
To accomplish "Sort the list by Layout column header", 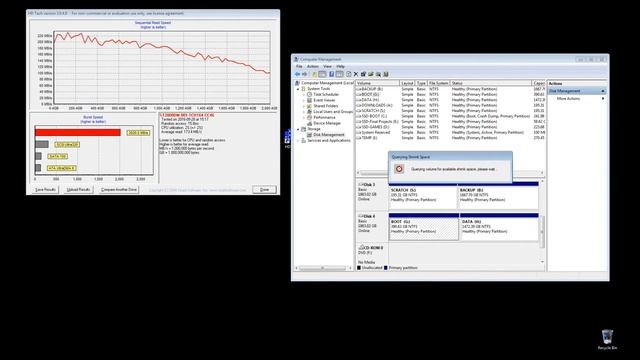I will 407,83.
